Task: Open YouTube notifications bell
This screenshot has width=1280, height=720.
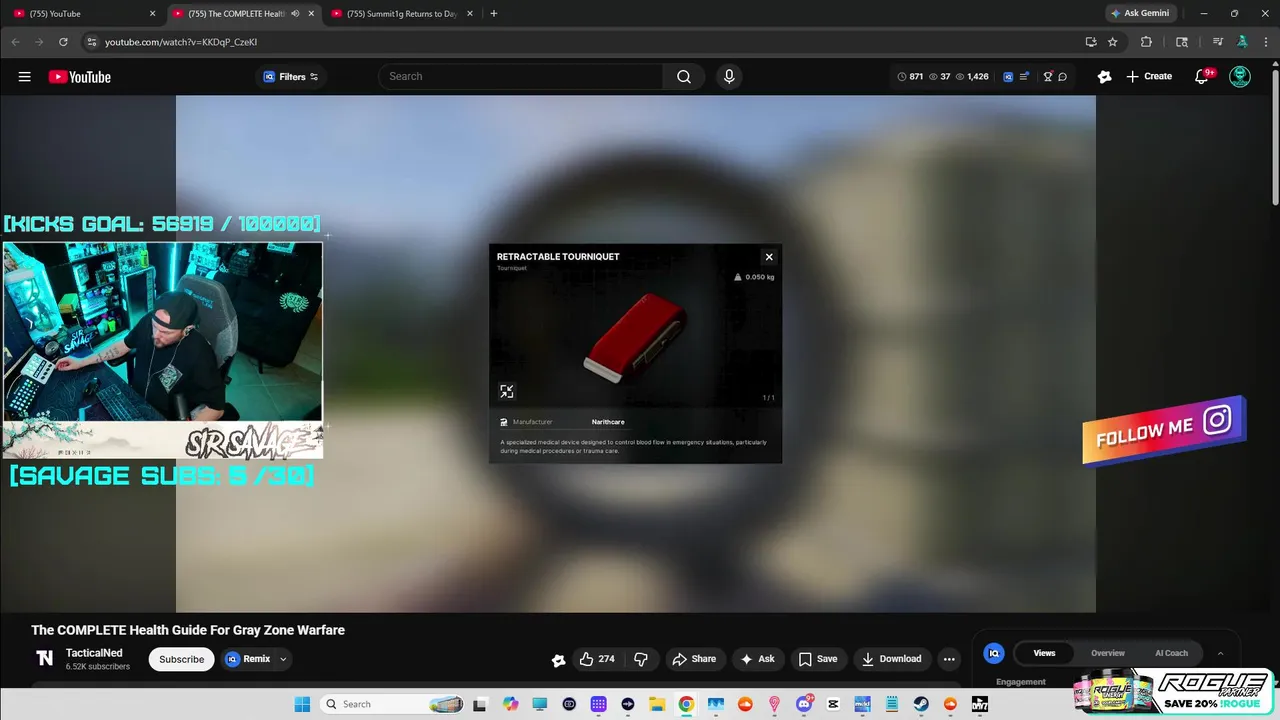Action: tap(1203, 77)
